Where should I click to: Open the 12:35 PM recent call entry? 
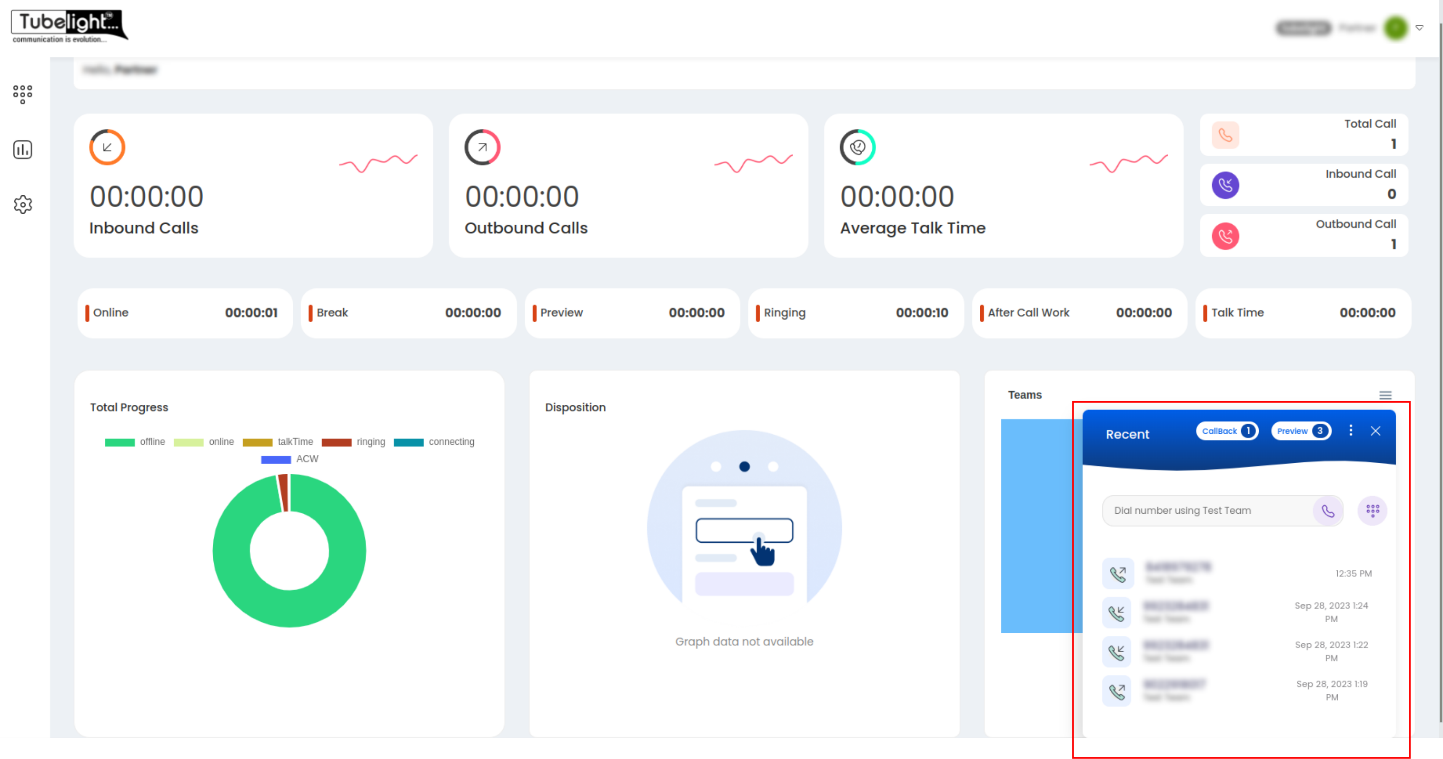tap(1238, 573)
